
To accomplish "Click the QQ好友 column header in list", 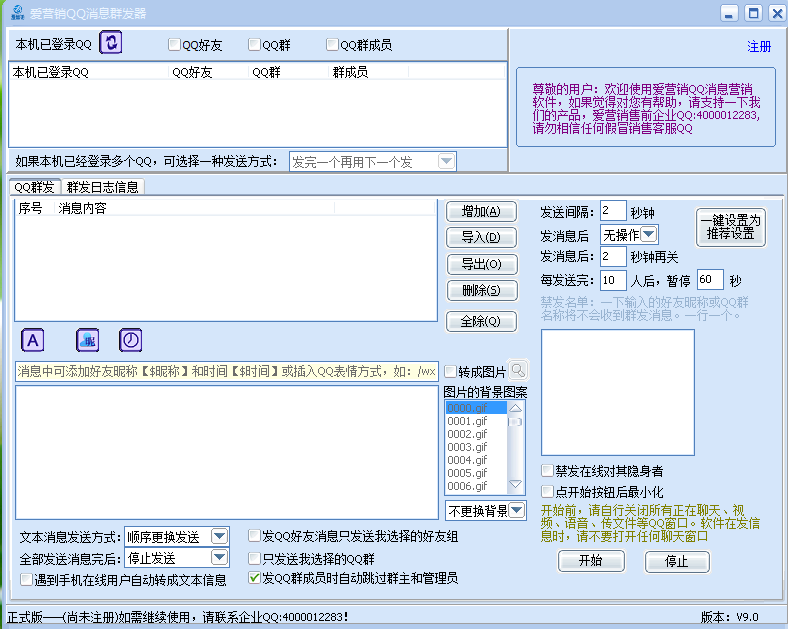I will point(209,72).
